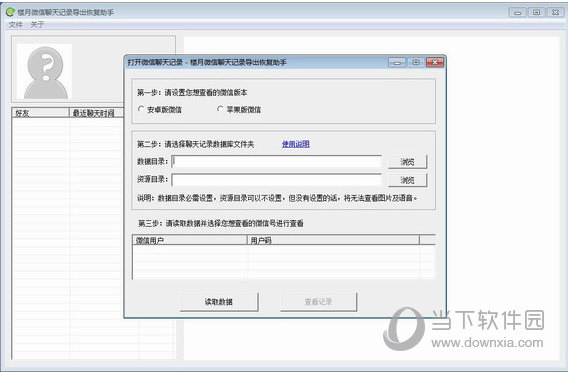This screenshot has width=568, height=372.
Task: Click the 资源目录 input field
Action: (276, 180)
